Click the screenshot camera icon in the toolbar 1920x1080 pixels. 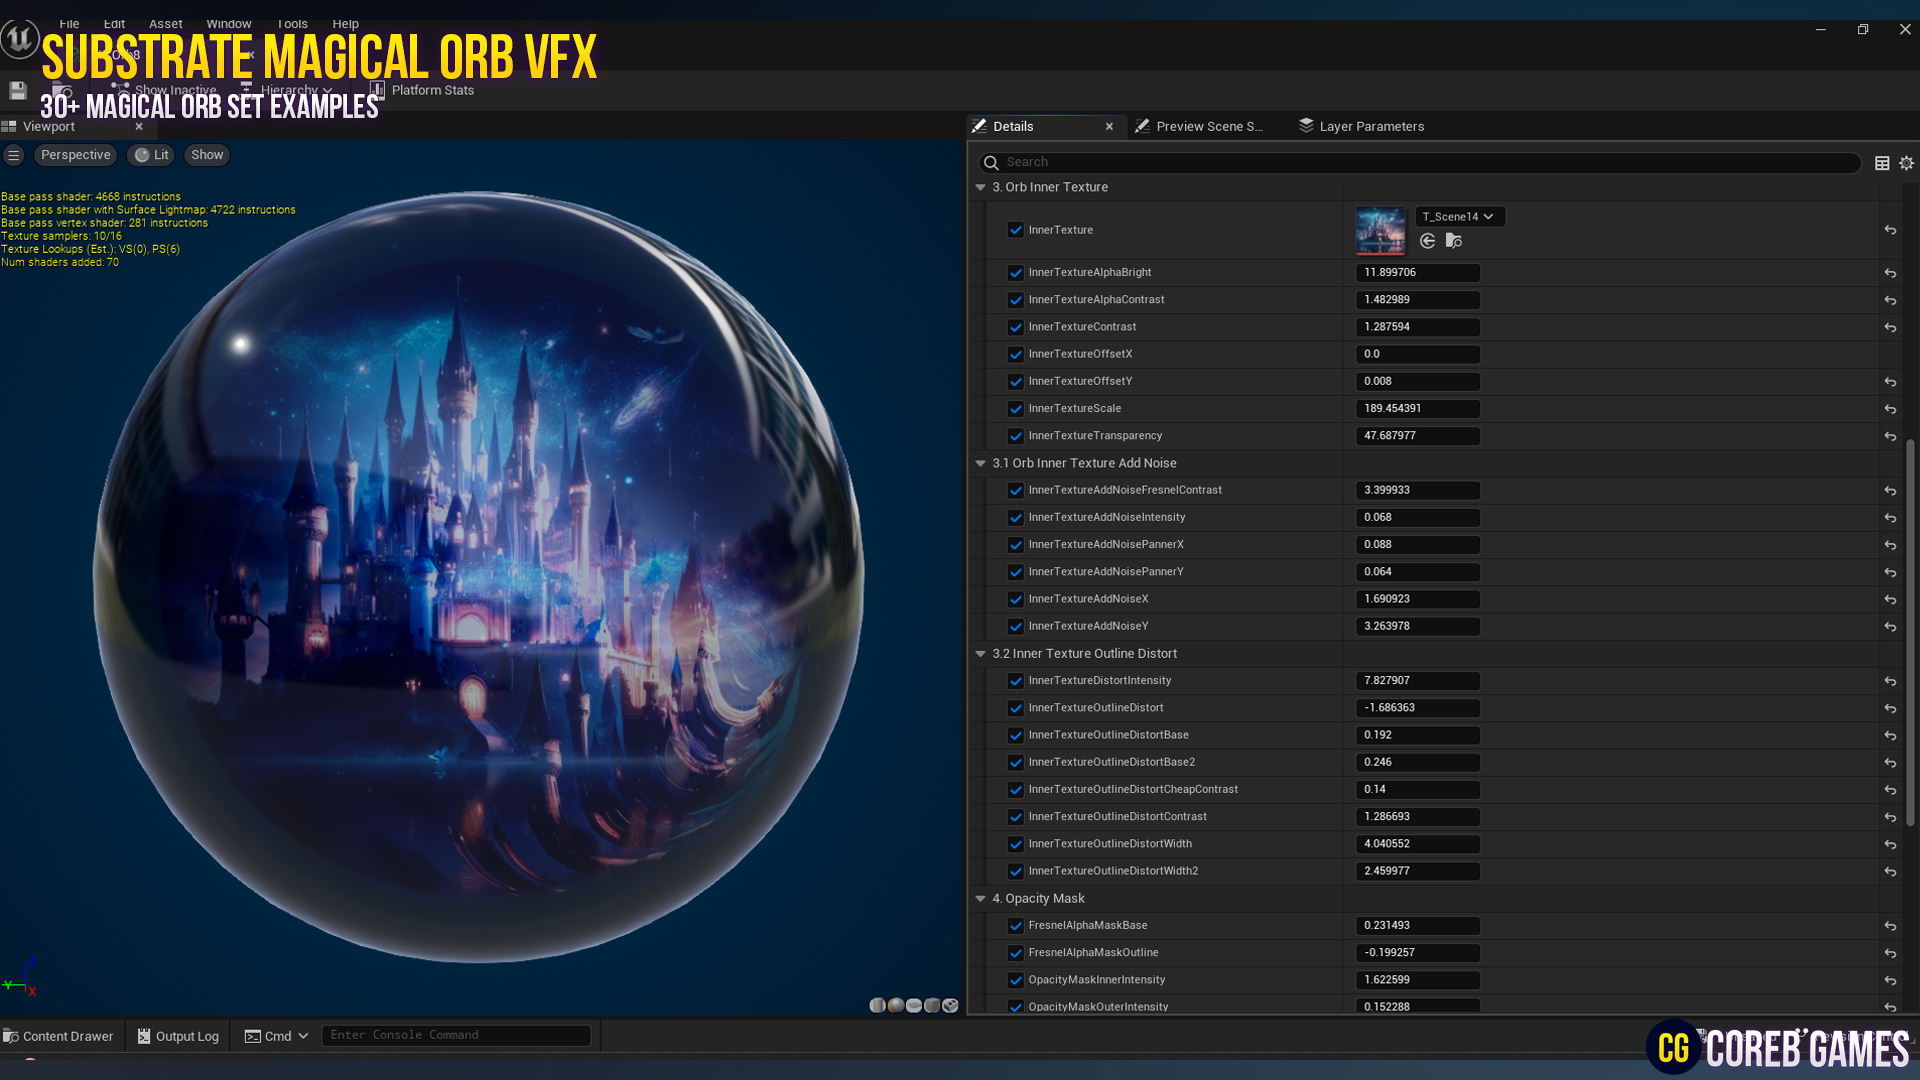63,90
